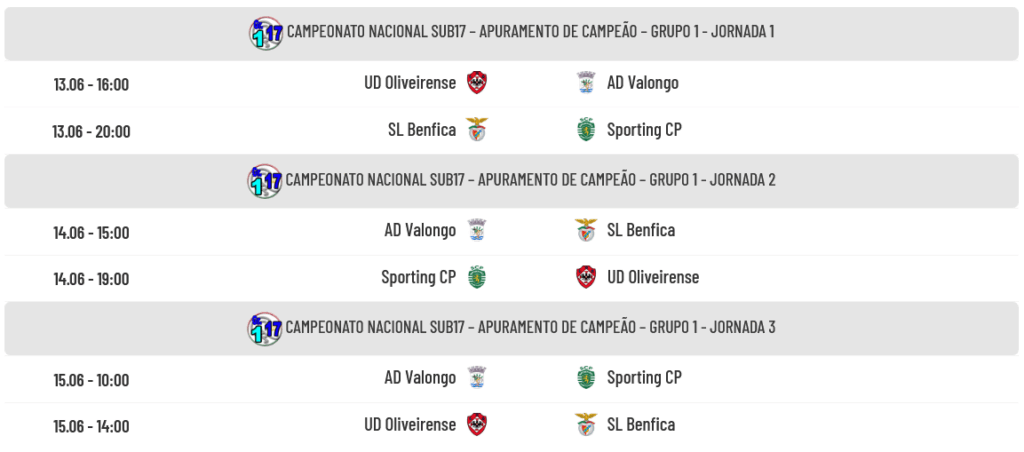The height and width of the screenshot is (452, 1024).
Task: Click SL Benfica crest in 14.06 15:00 match
Action: click(x=586, y=230)
